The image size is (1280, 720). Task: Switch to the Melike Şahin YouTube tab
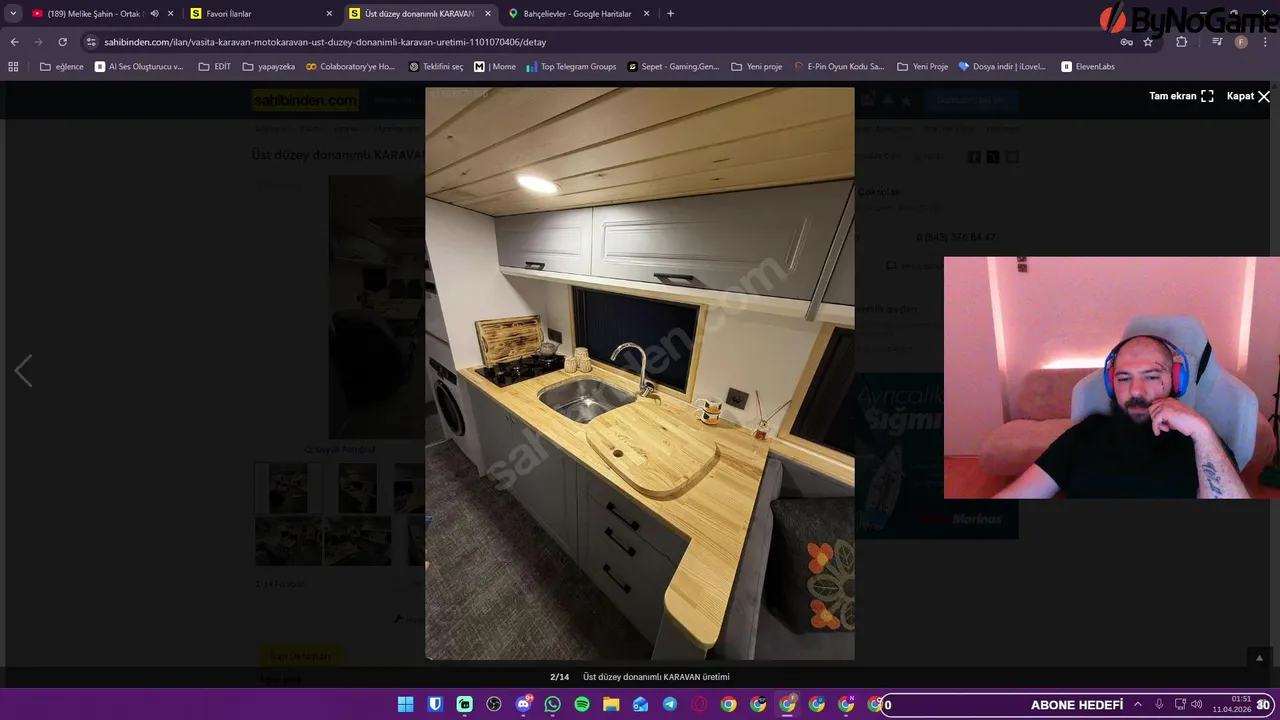point(95,14)
